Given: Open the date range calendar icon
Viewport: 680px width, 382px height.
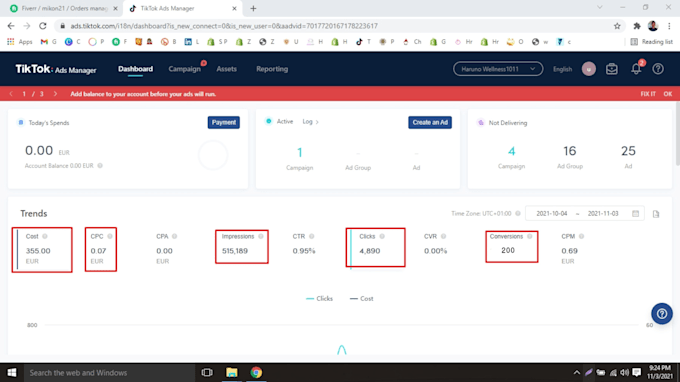Looking at the screenshot, I should pos(635,213).
